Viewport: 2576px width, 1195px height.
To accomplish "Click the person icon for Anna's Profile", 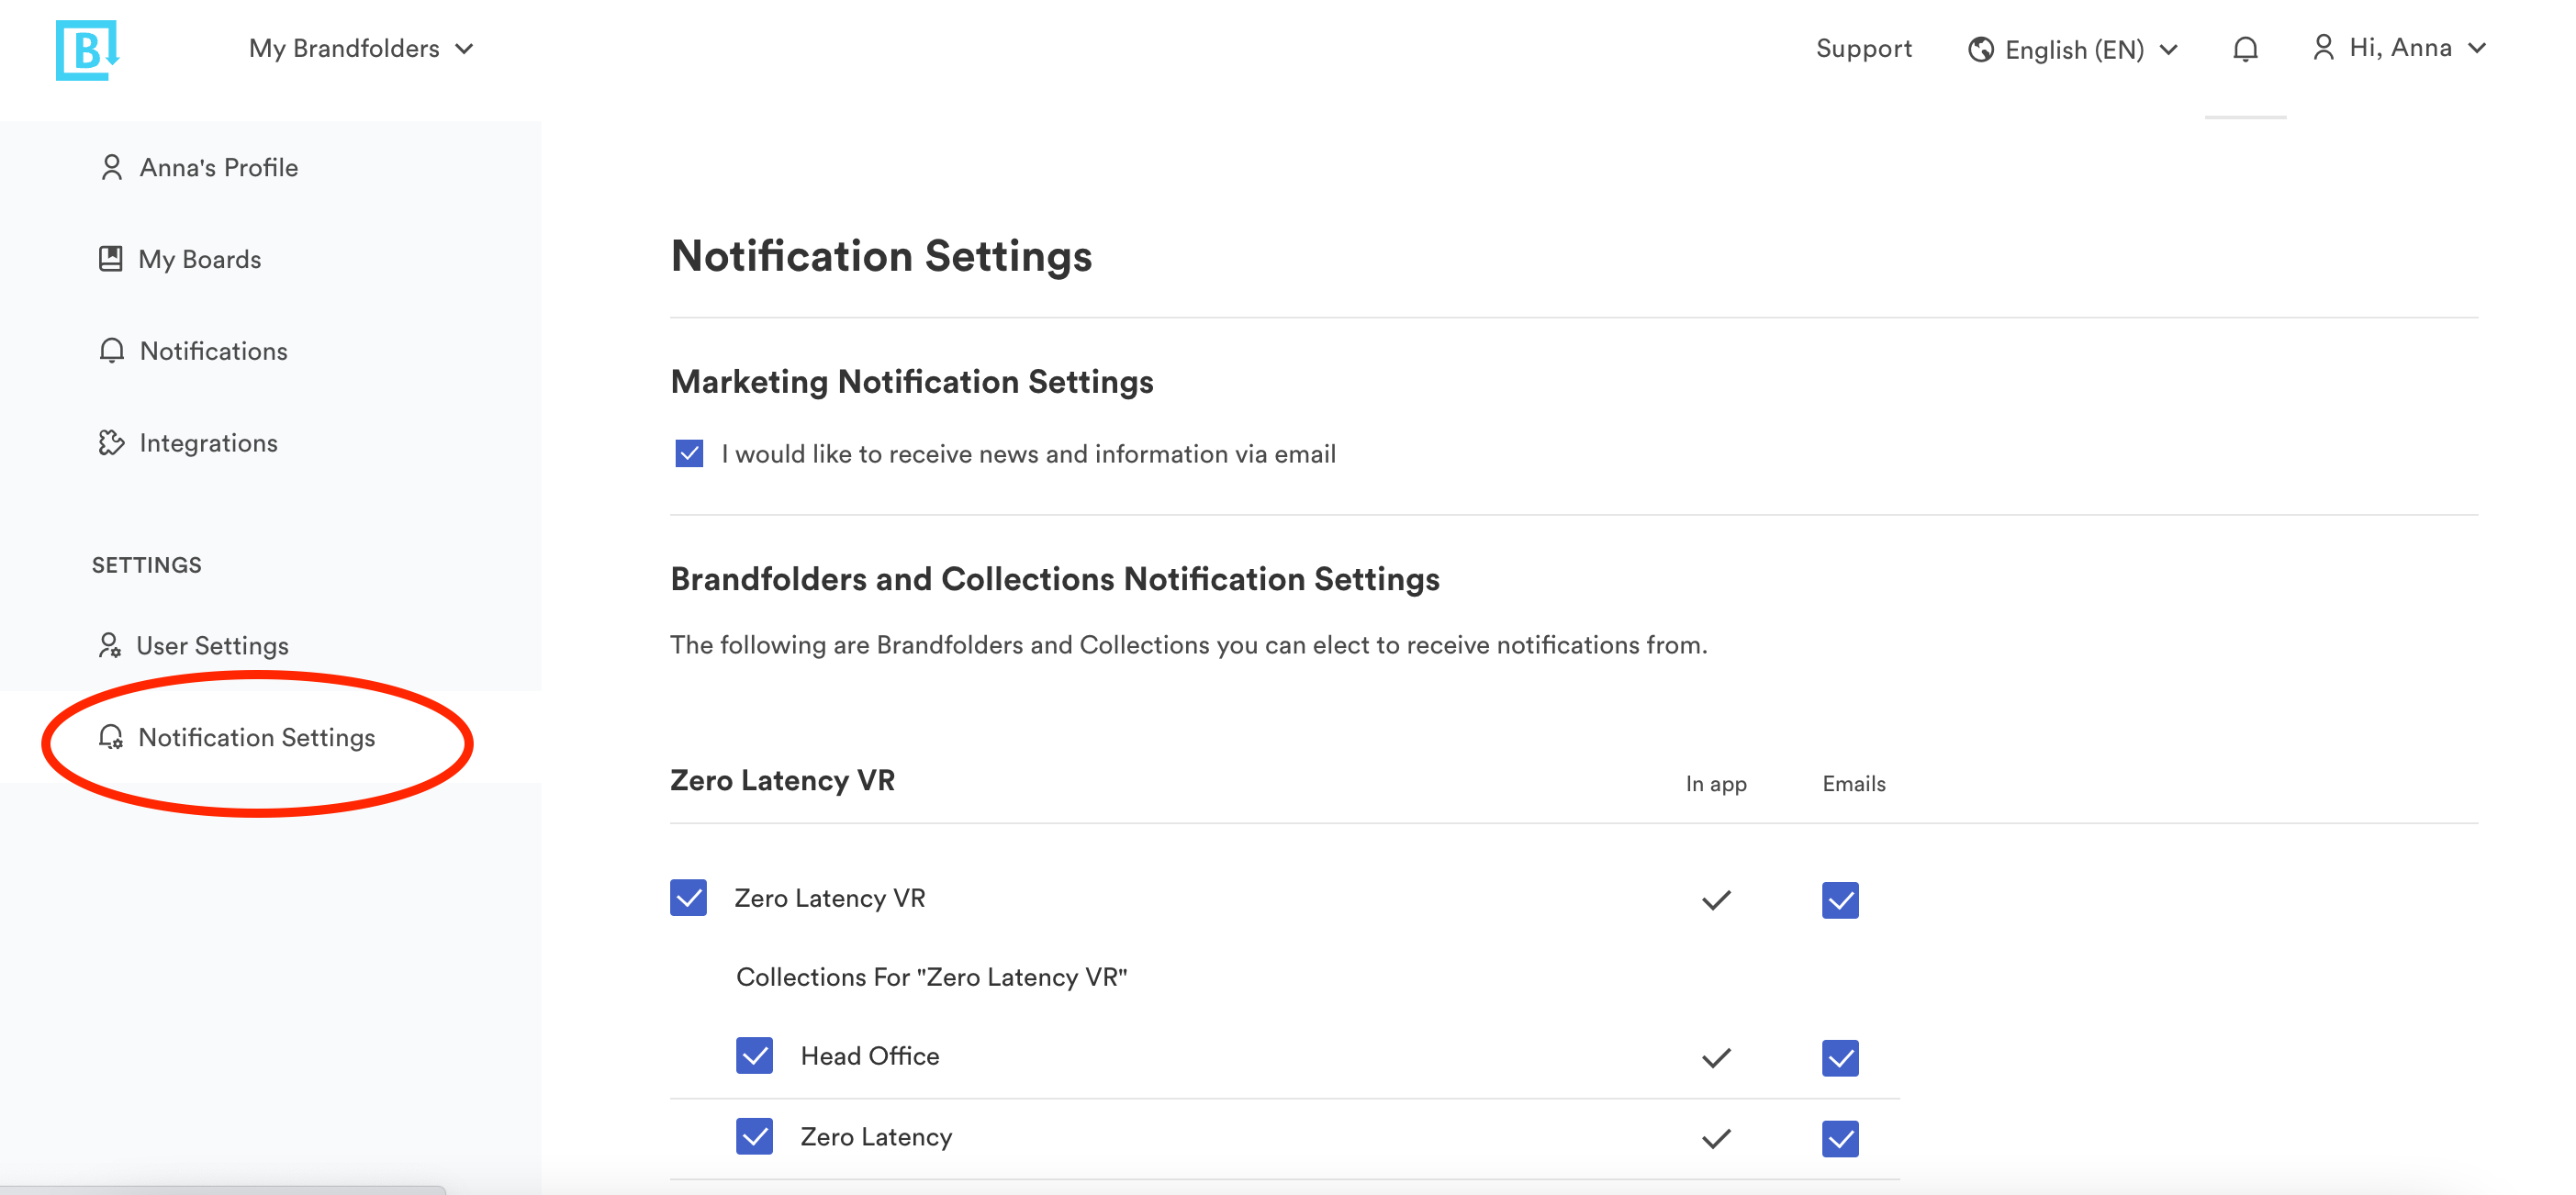I will pos(111,167).
